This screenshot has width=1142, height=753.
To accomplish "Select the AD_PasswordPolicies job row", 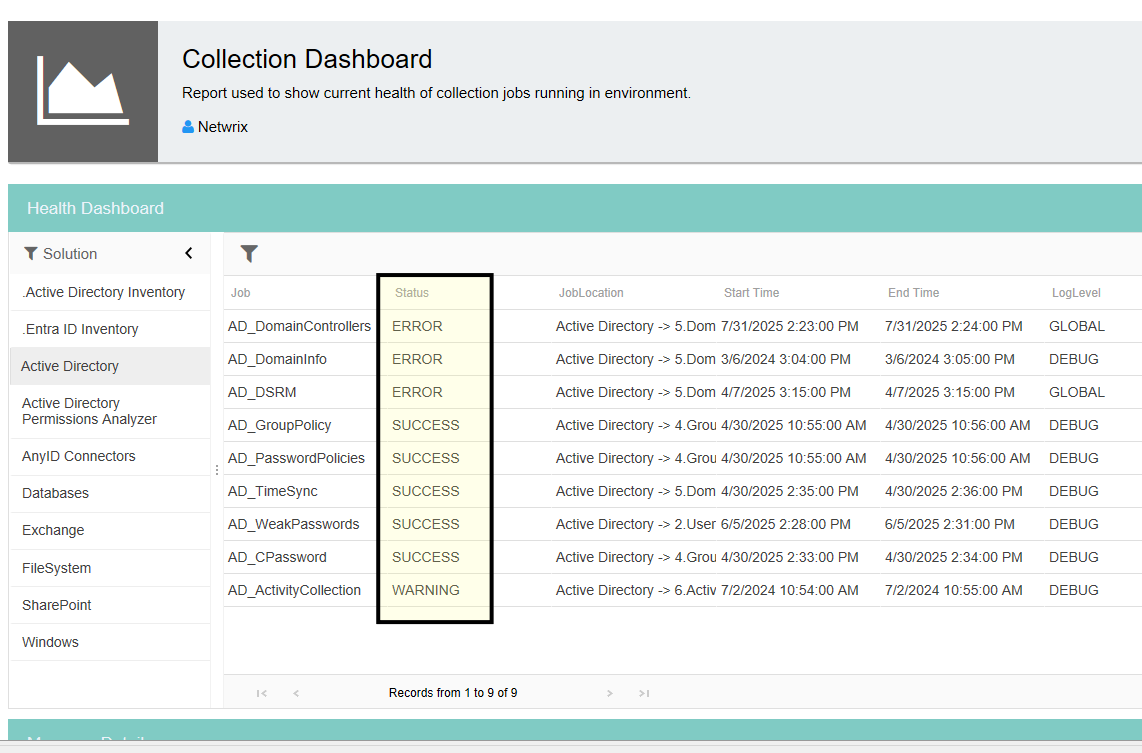I will coord(682,458).
